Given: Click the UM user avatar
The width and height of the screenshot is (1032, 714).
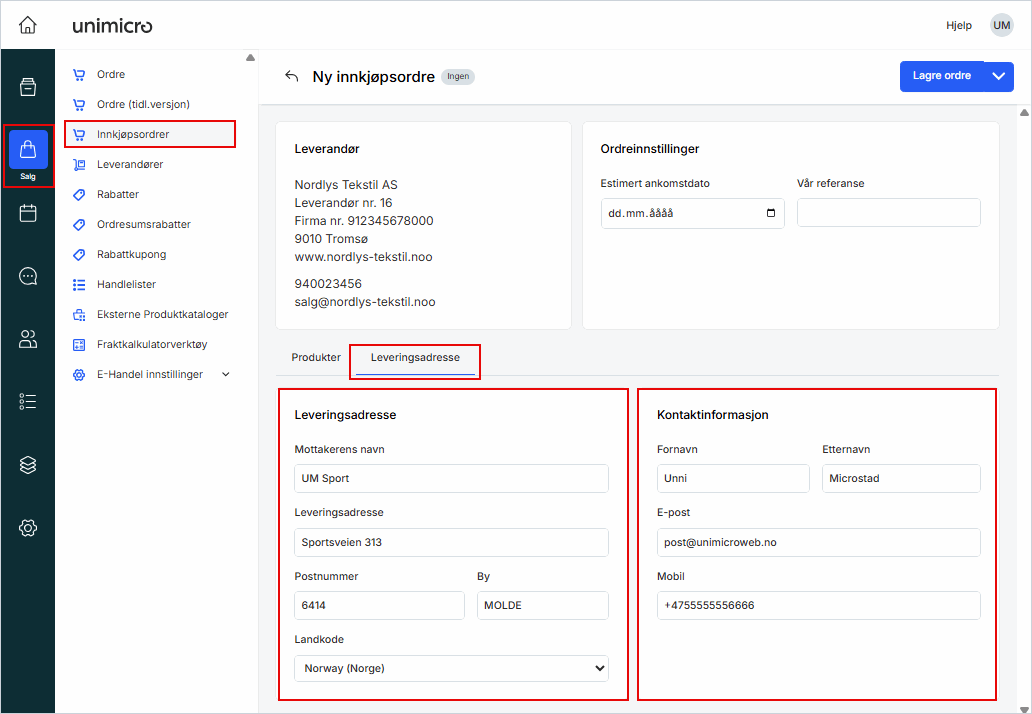Looking at the screenshot, I should (1001, 25).
